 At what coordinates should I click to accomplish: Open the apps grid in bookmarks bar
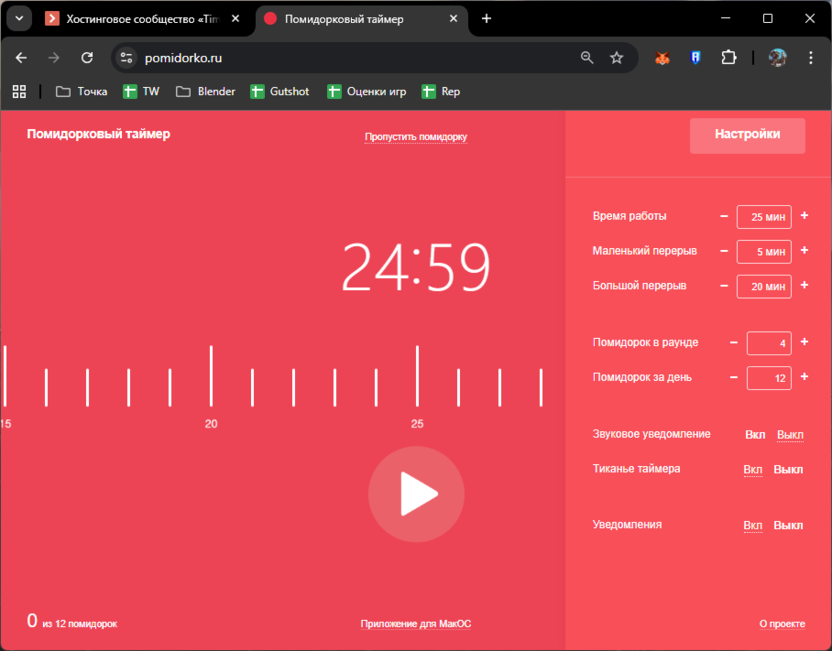coord(19,91)
